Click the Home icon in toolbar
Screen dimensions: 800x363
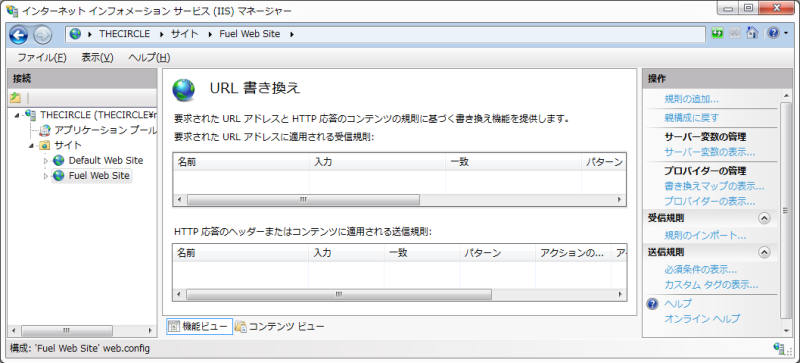(x=752, y=34)
